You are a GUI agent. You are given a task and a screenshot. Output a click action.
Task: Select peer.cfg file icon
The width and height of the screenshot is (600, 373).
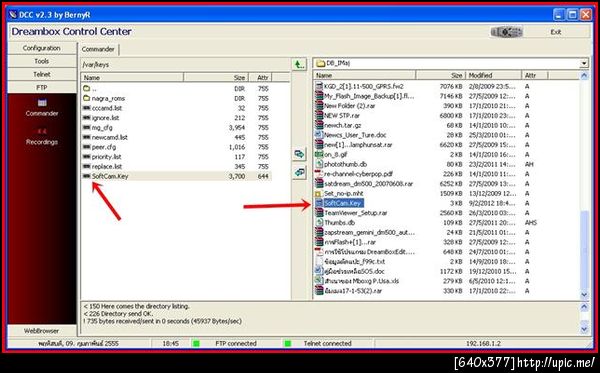tap(86, 147)
